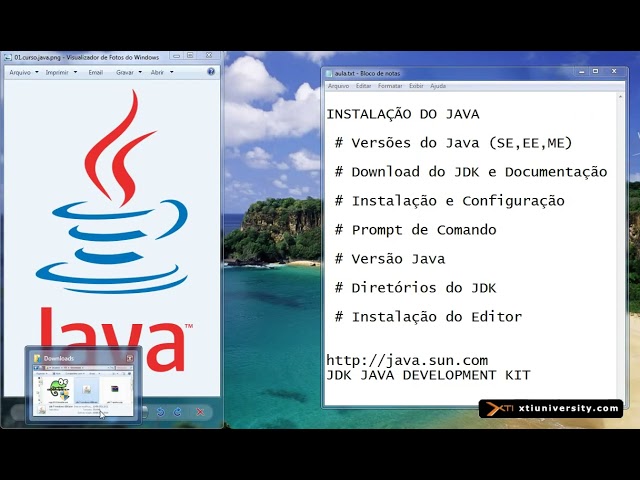The height and width of the screenshot is (480, 640).
Task: Click the '# Instalação do Editor' line
Action: 428,317
